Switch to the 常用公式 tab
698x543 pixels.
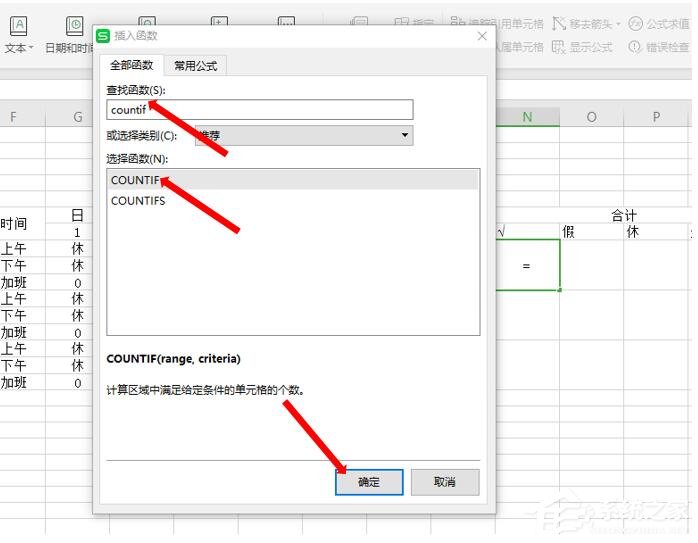click(195, 66)
